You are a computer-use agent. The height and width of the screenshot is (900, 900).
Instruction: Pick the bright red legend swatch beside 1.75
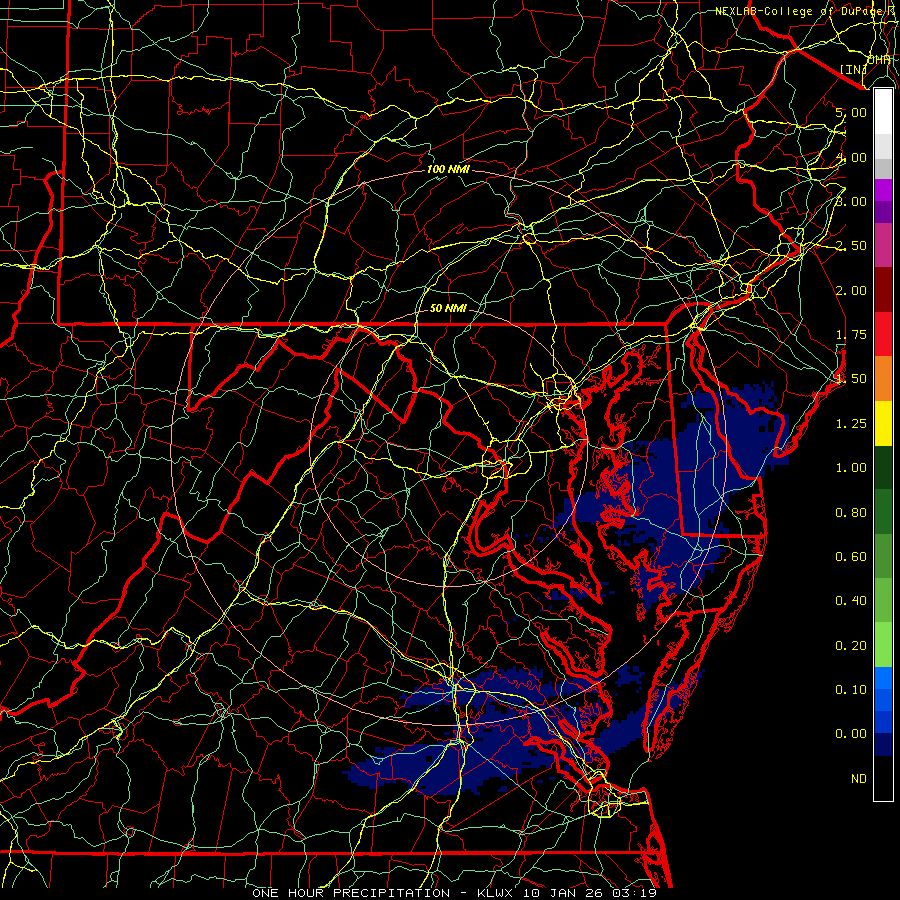click(x=883, y=334)
